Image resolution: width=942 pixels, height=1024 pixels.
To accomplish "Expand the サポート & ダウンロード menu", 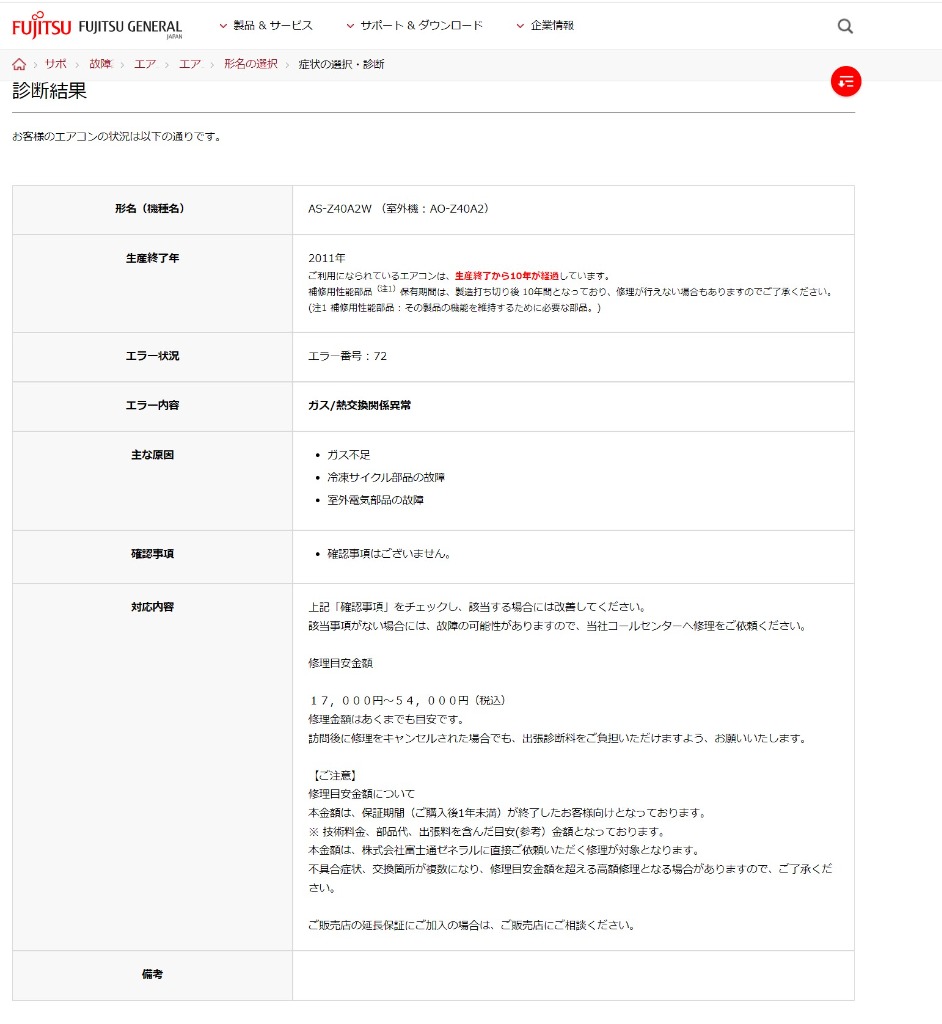I will point(415,25).
